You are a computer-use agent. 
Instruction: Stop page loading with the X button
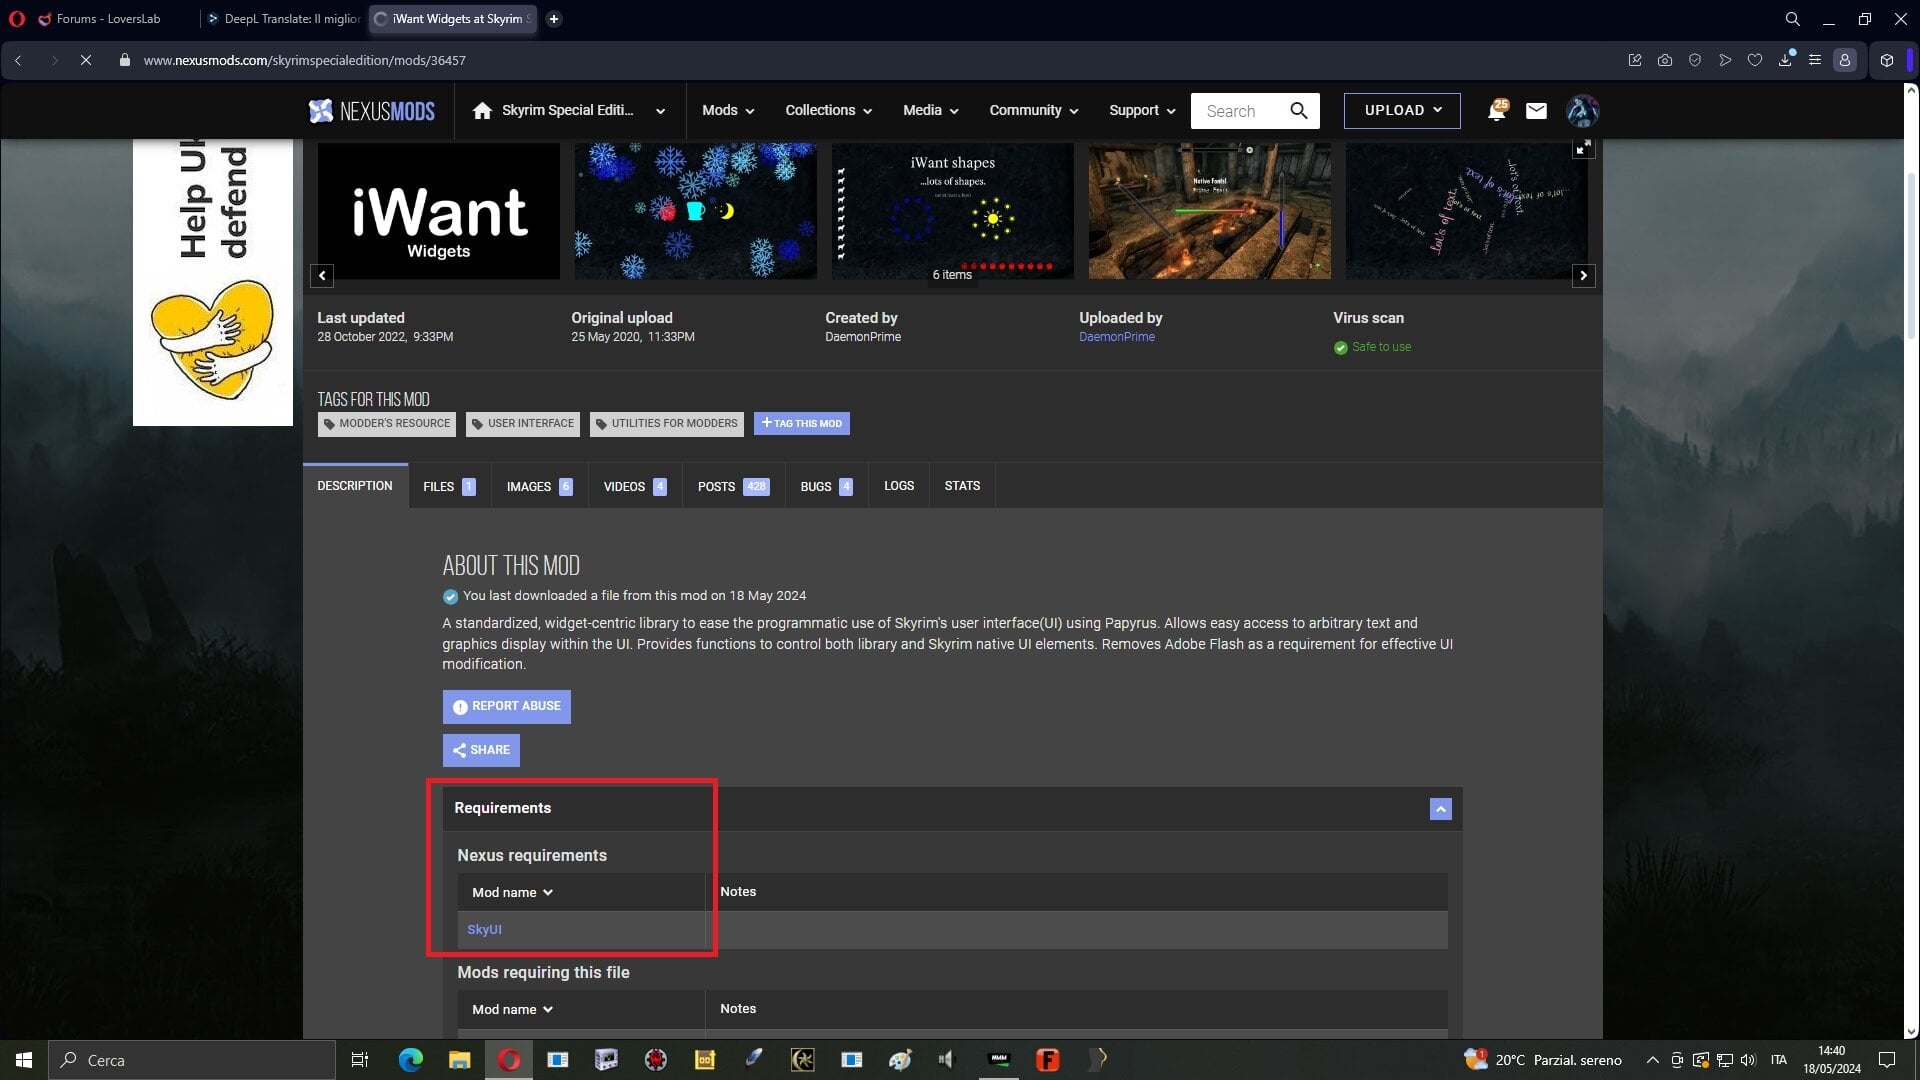[x=86, y=60]
